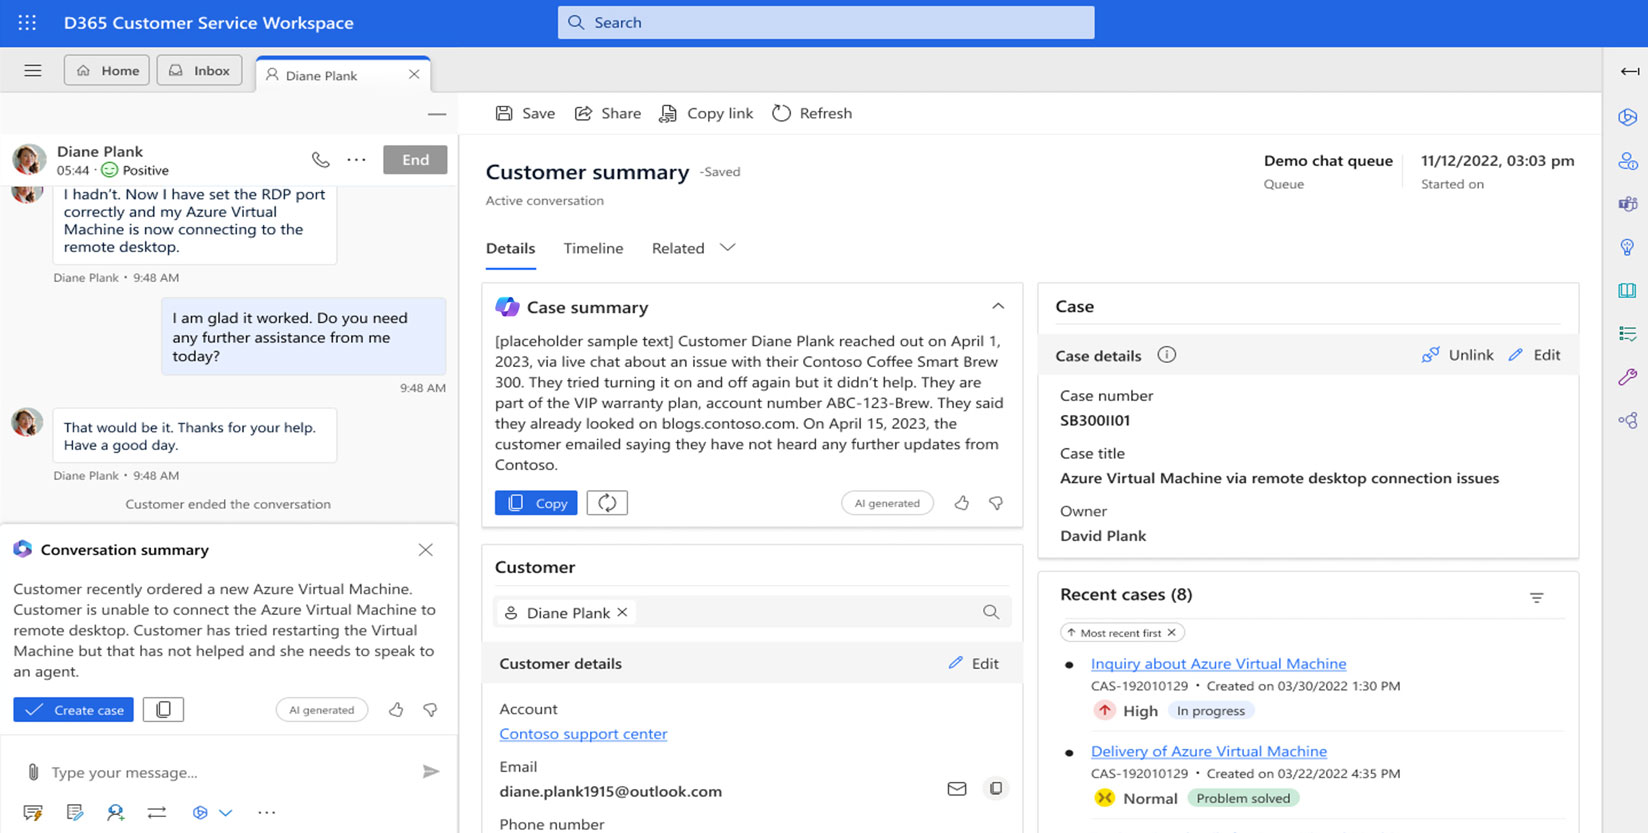End the conversation with Diane Plank

415,160
